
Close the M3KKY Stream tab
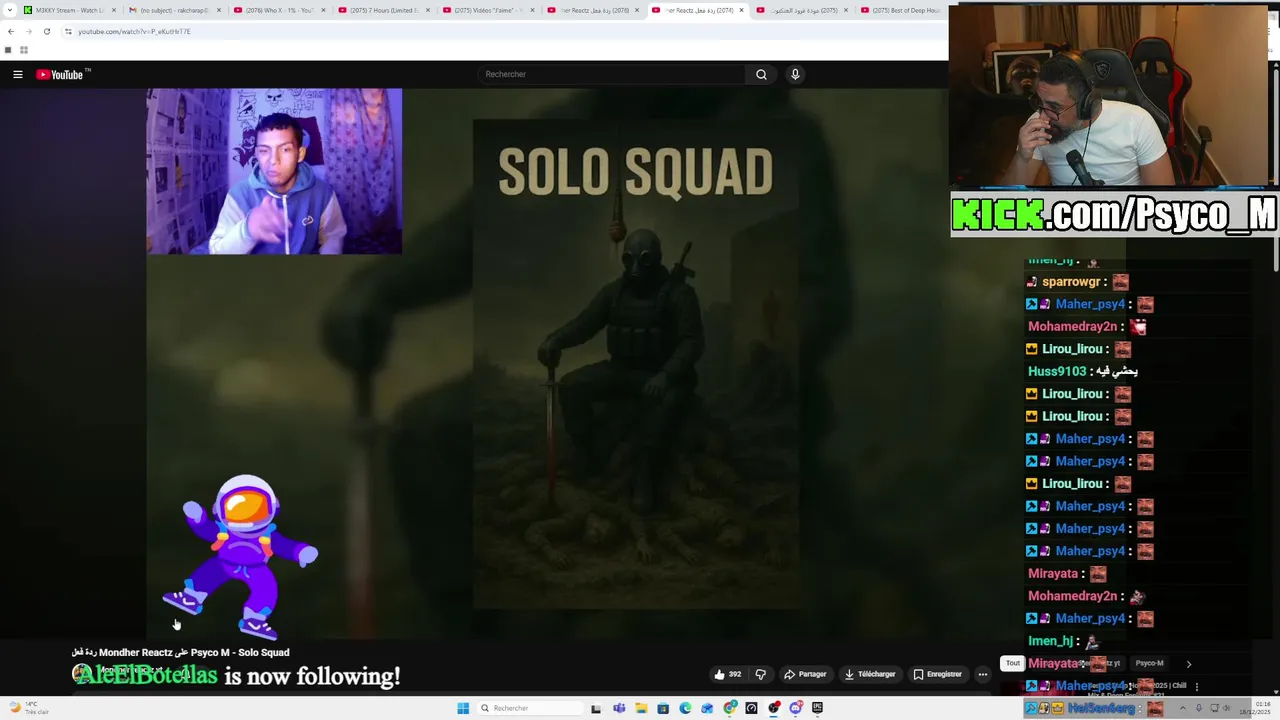114,10
